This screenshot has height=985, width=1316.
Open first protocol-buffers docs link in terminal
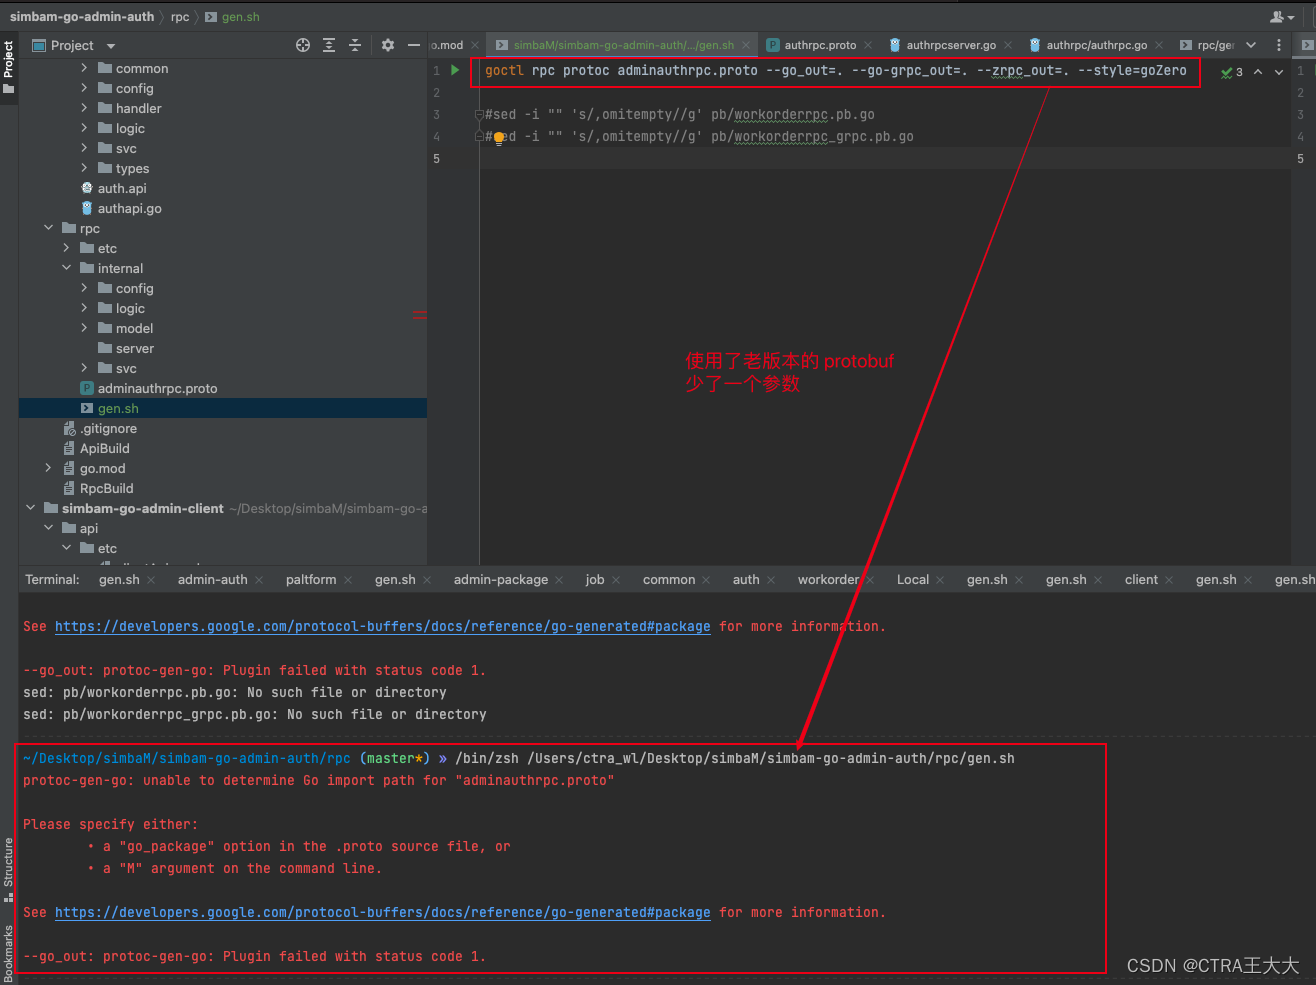coord(383,626)
